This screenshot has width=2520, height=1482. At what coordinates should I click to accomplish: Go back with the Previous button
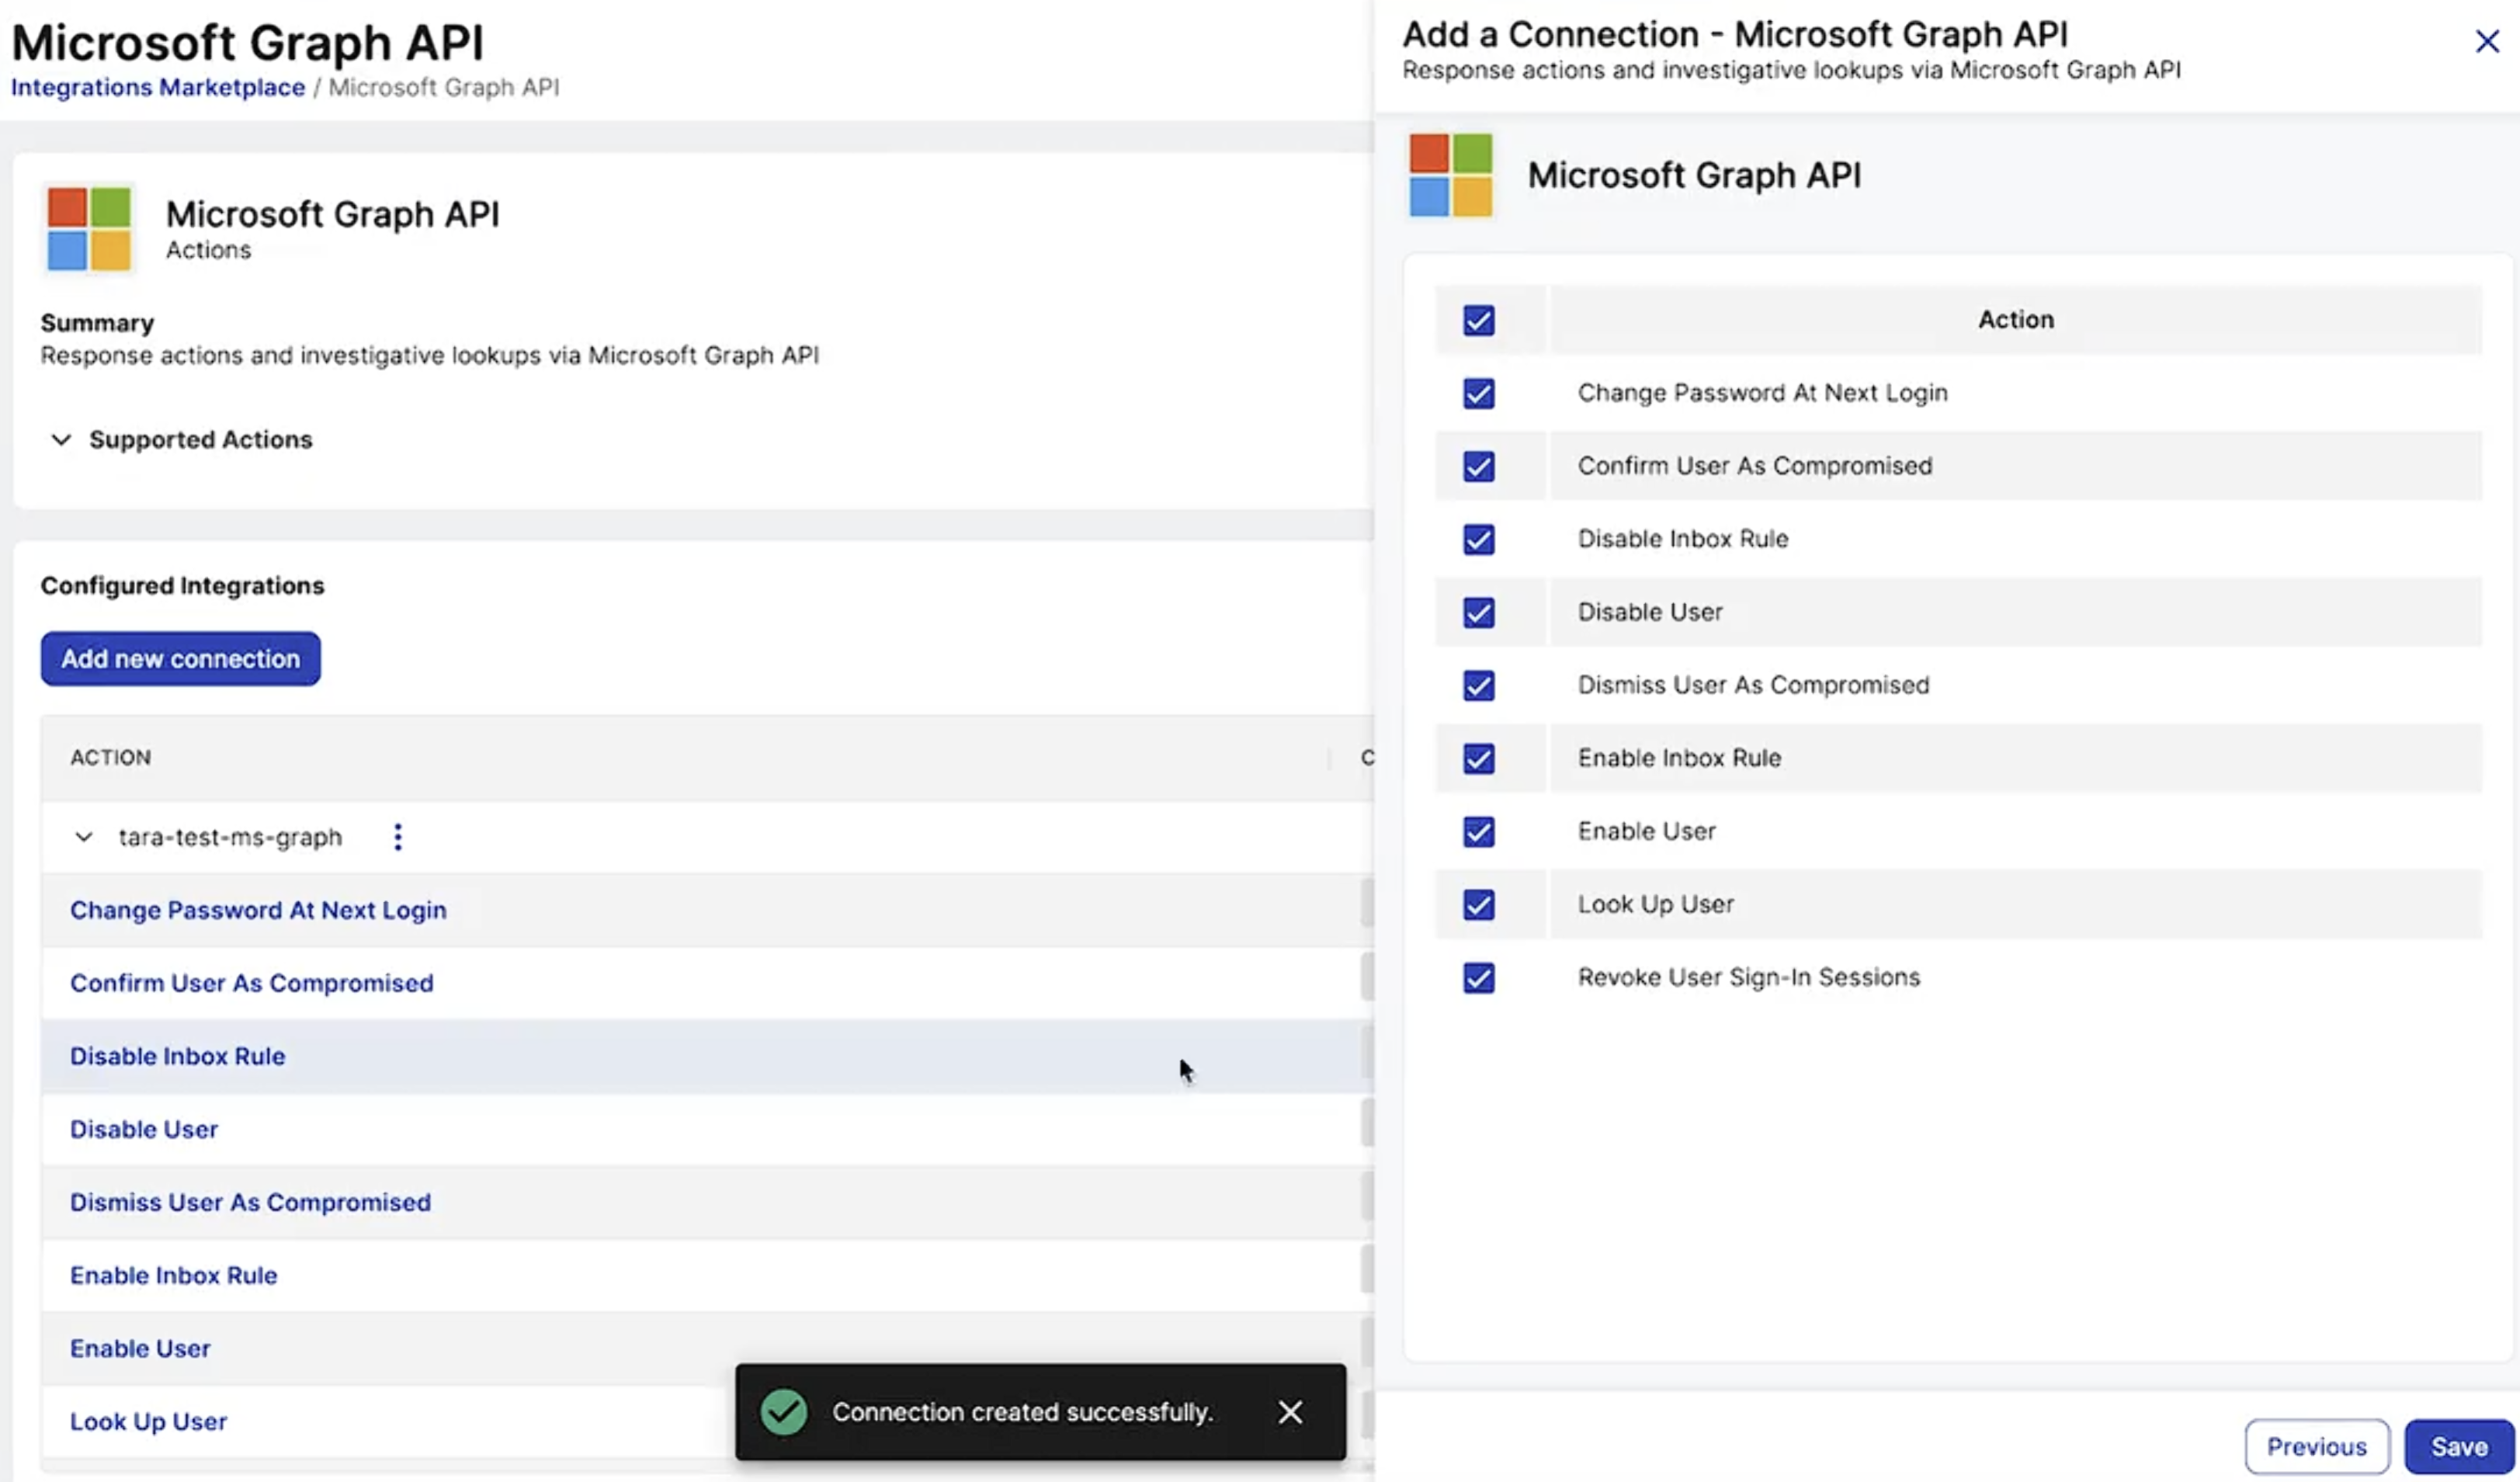click(2316, 1446)
